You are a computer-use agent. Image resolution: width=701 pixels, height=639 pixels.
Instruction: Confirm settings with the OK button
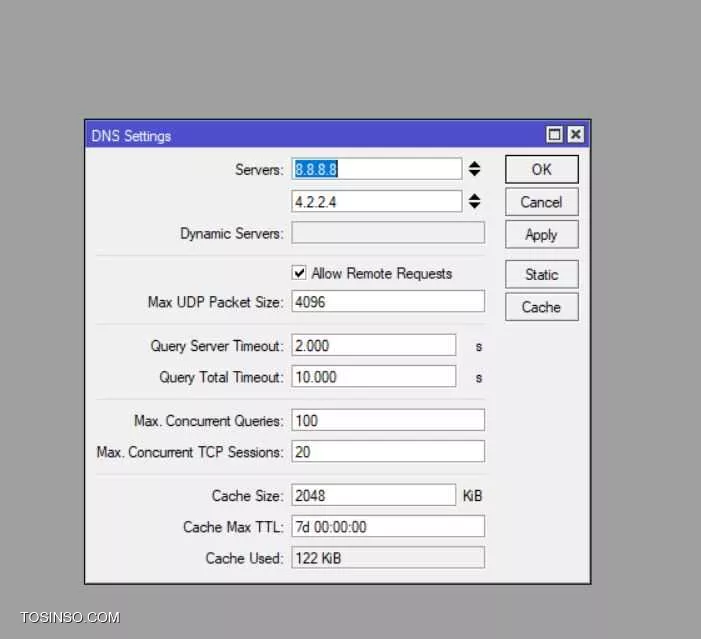541,169
